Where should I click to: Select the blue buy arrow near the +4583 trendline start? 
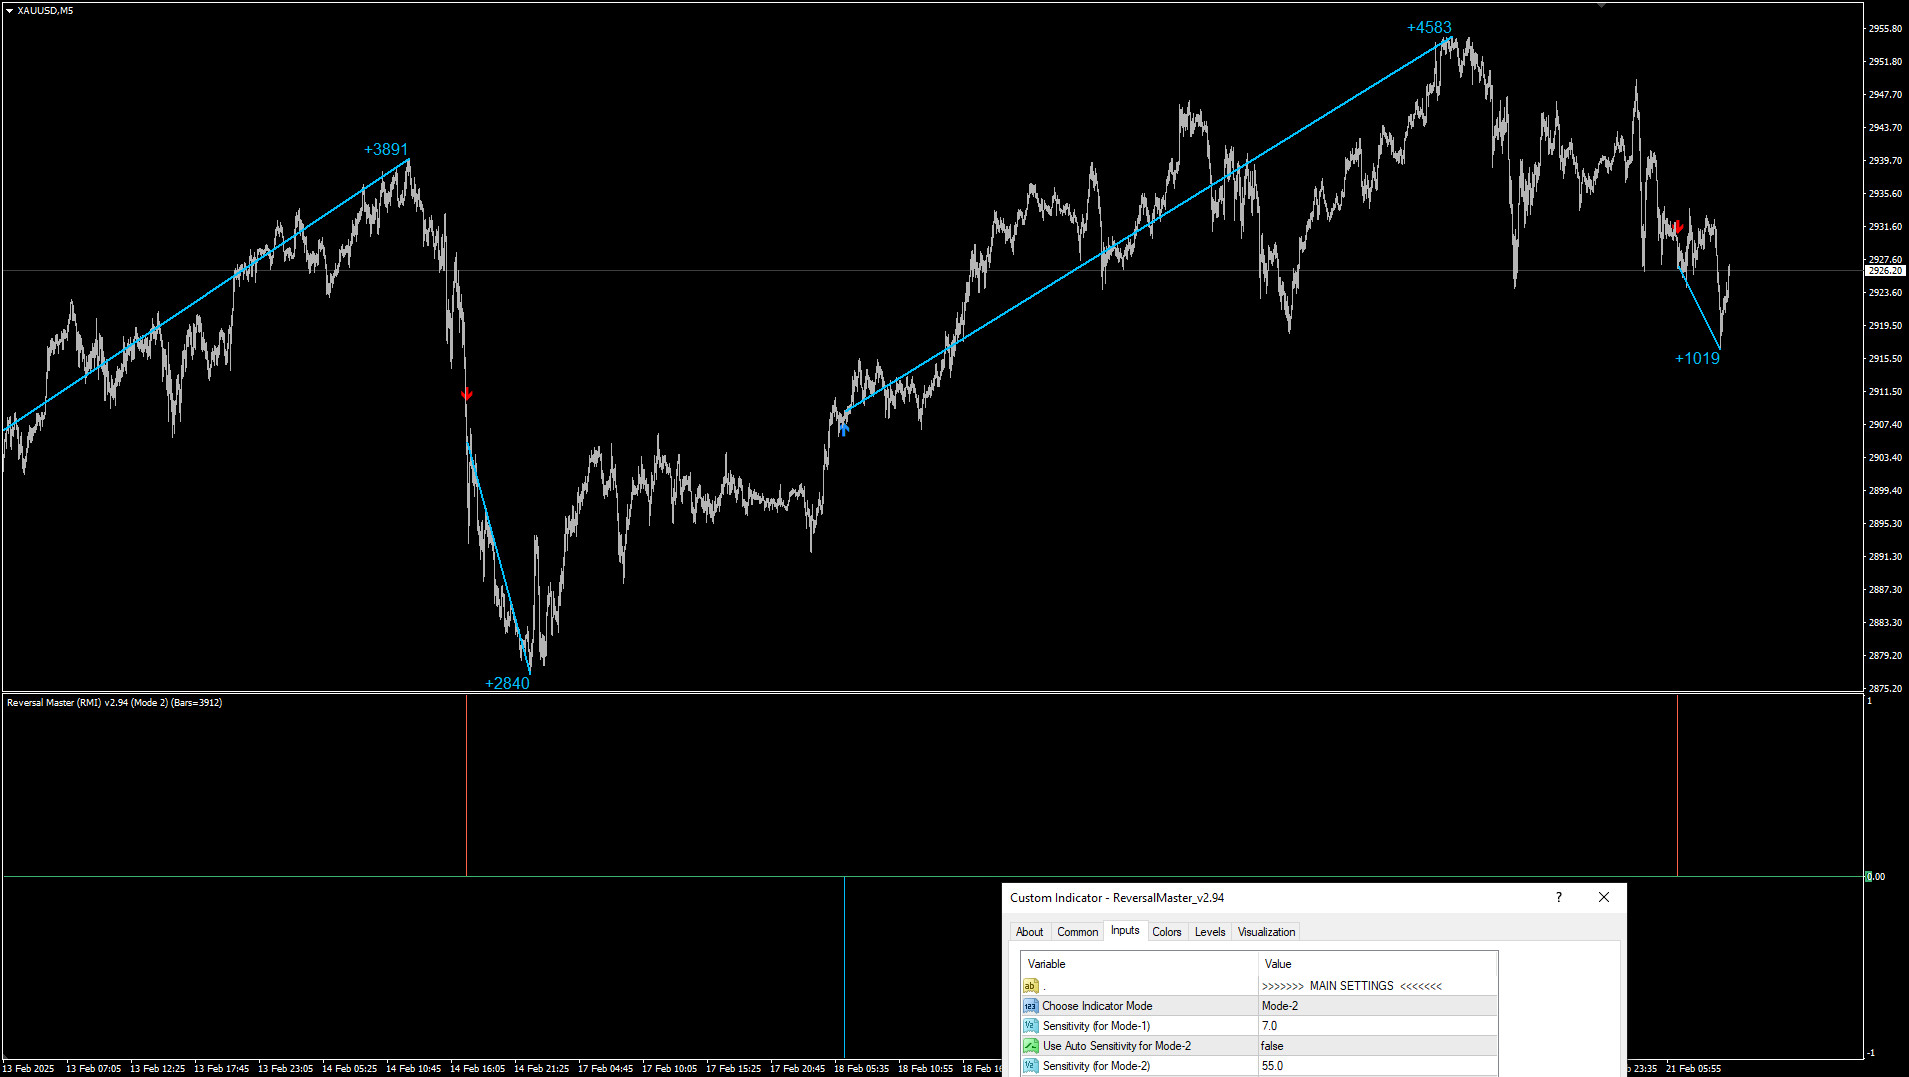pyautogui.click(x=843, y=428)
